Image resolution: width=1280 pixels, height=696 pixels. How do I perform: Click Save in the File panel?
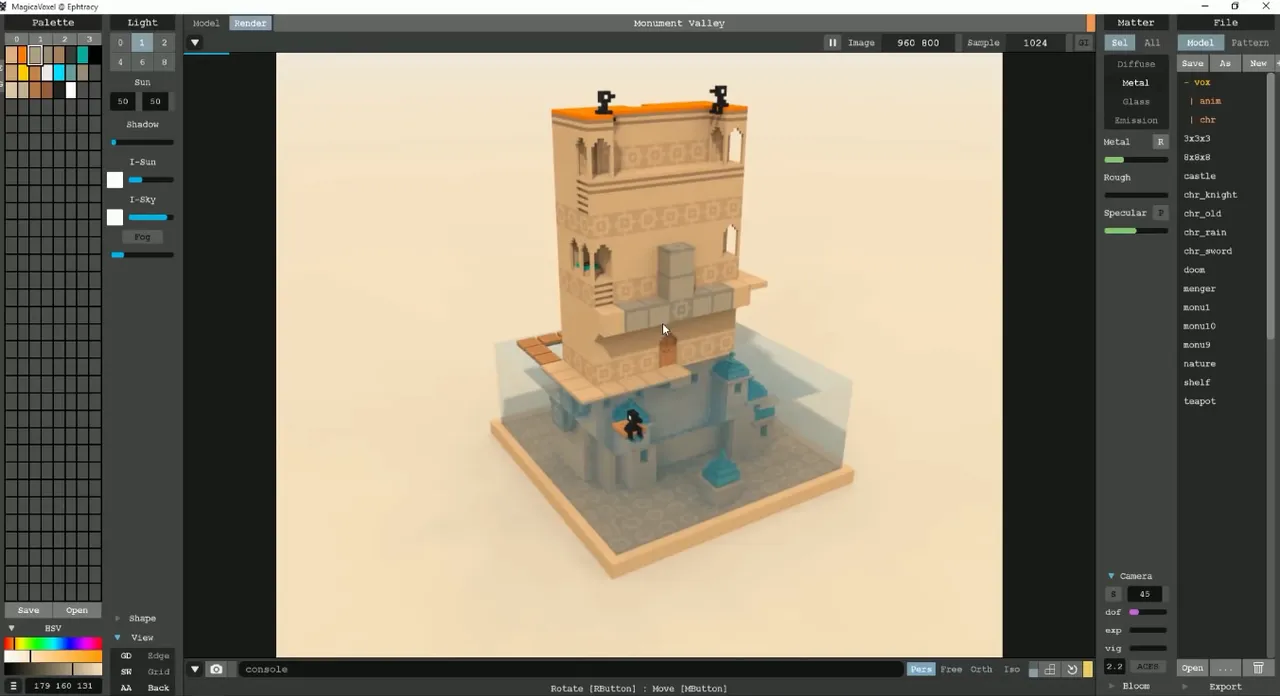[1192, 63]
